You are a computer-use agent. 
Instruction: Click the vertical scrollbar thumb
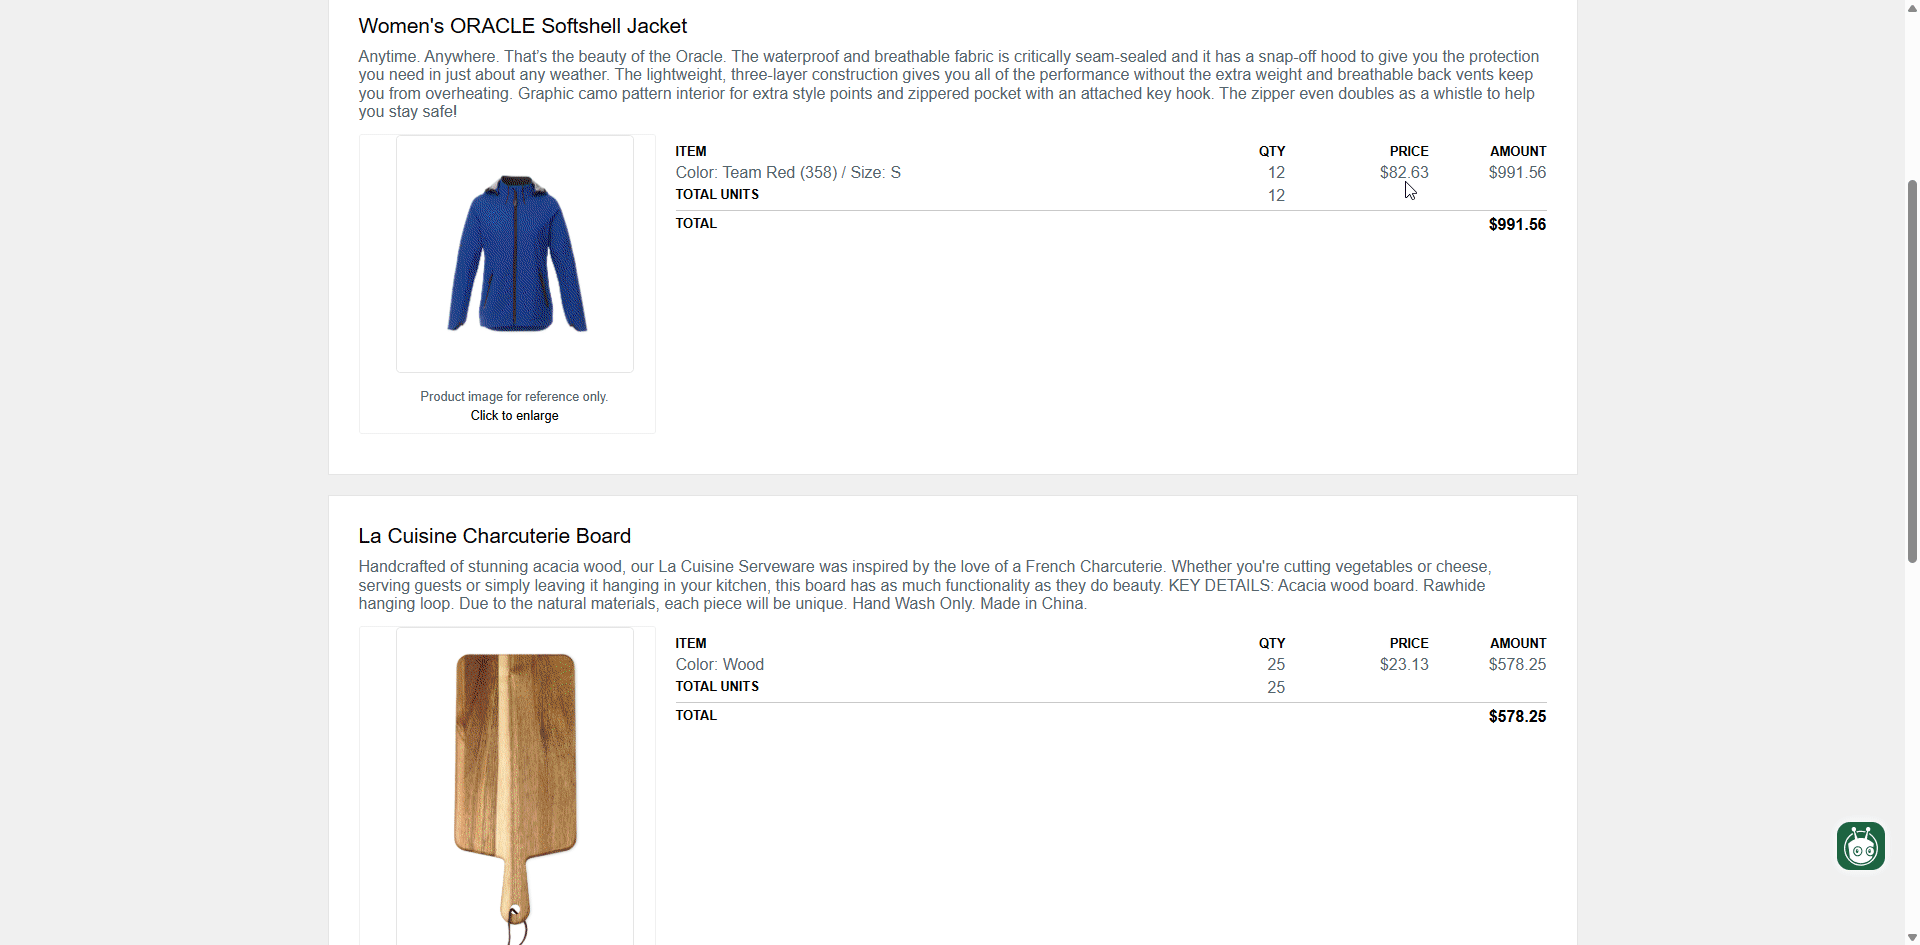coord(1912,370)
